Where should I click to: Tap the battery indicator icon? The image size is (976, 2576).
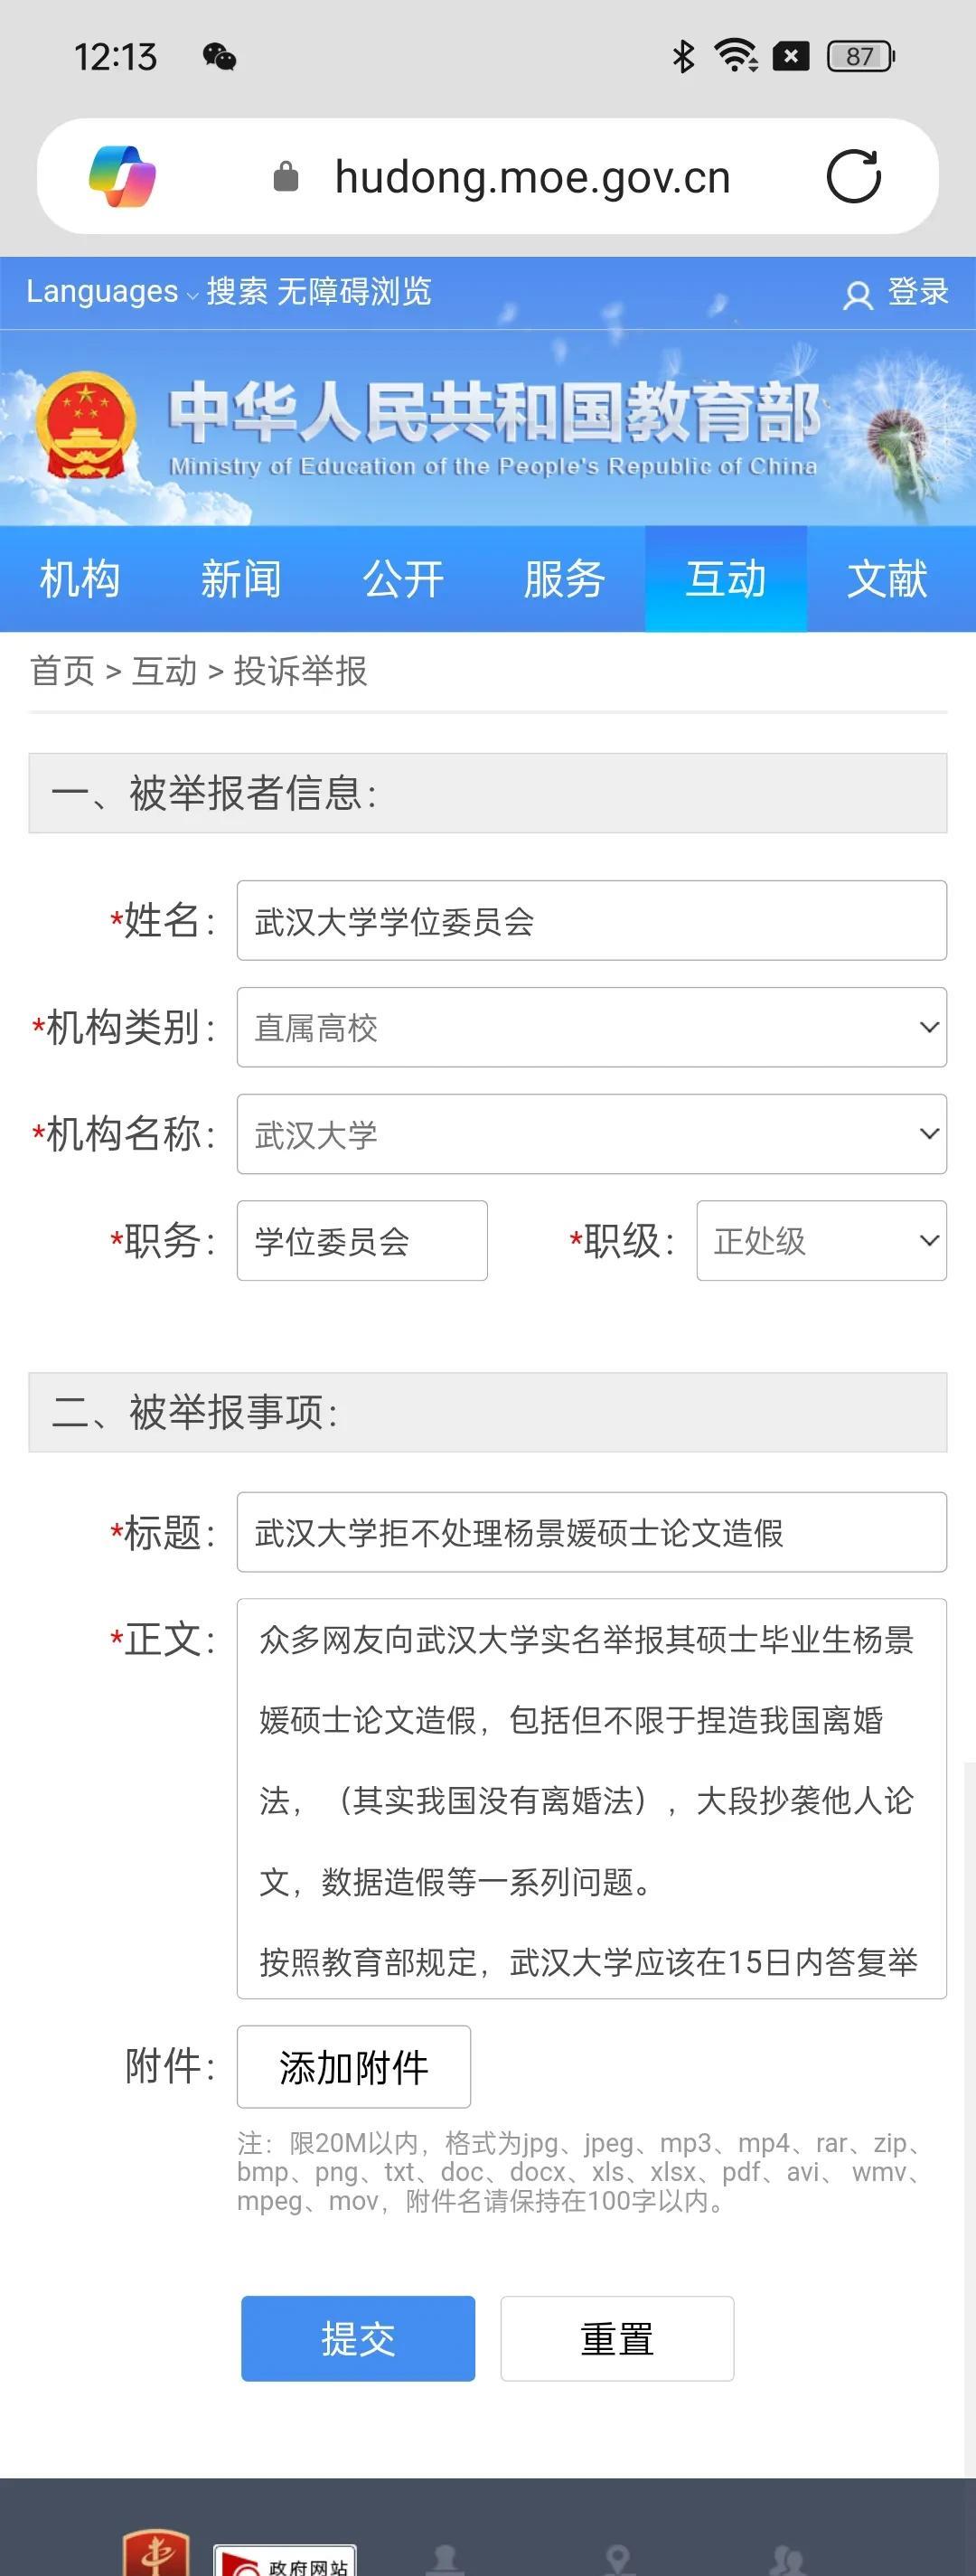[860, 57]
